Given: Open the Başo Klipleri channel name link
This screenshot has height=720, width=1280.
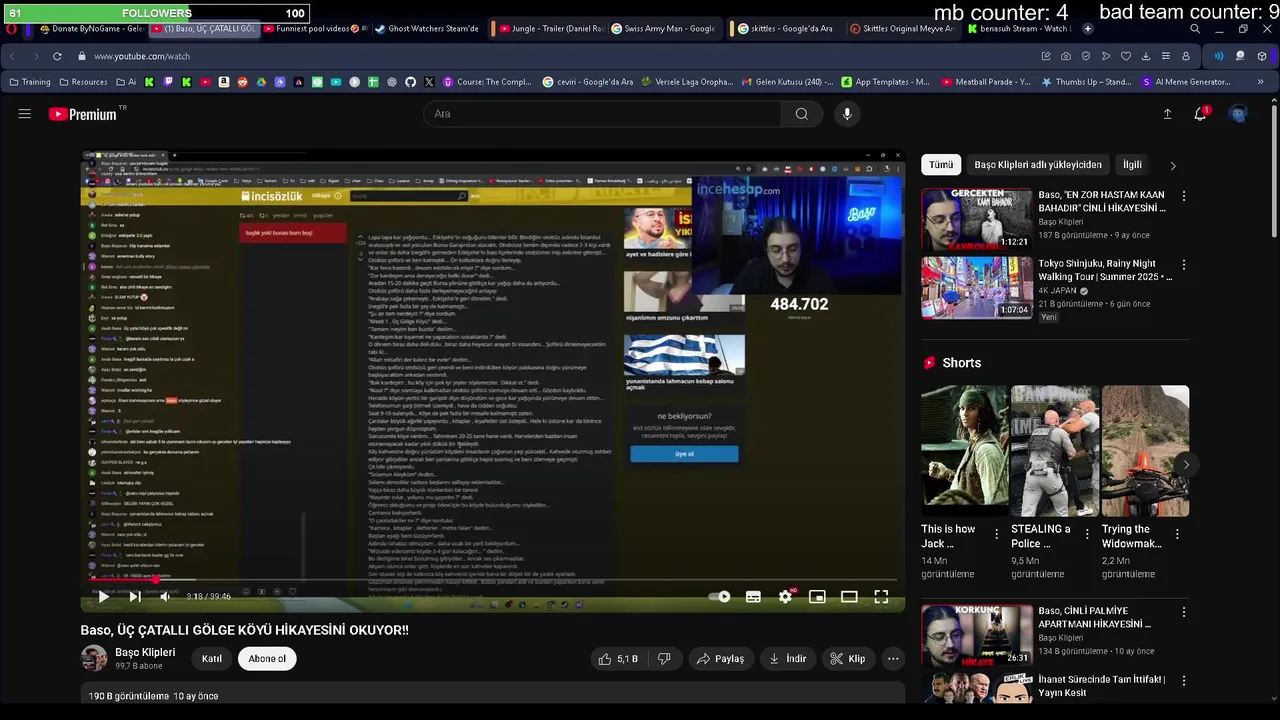Looking at the screenshot, I should 145,653.
